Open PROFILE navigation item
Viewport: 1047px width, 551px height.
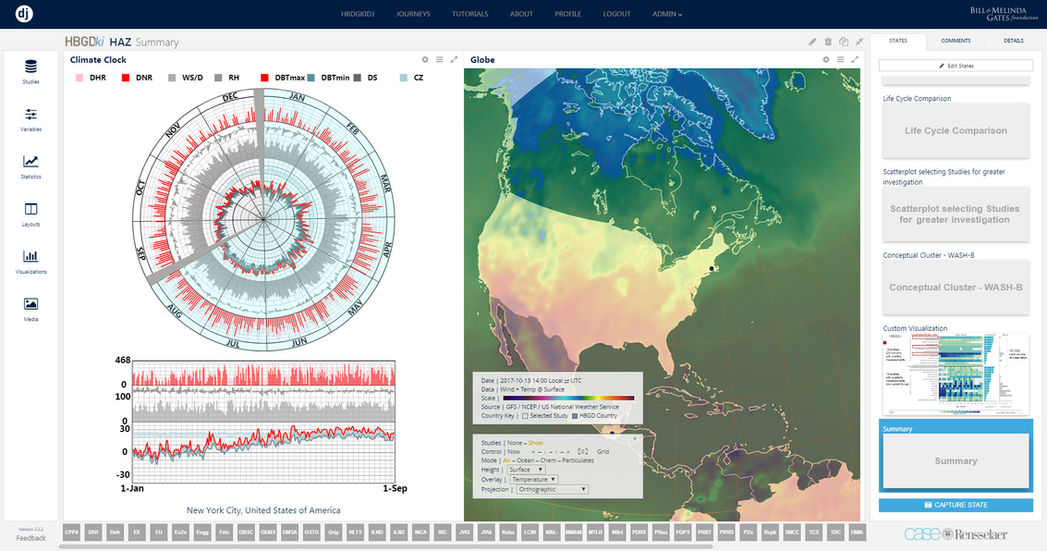pyautogui.click(x=568, y=14)
